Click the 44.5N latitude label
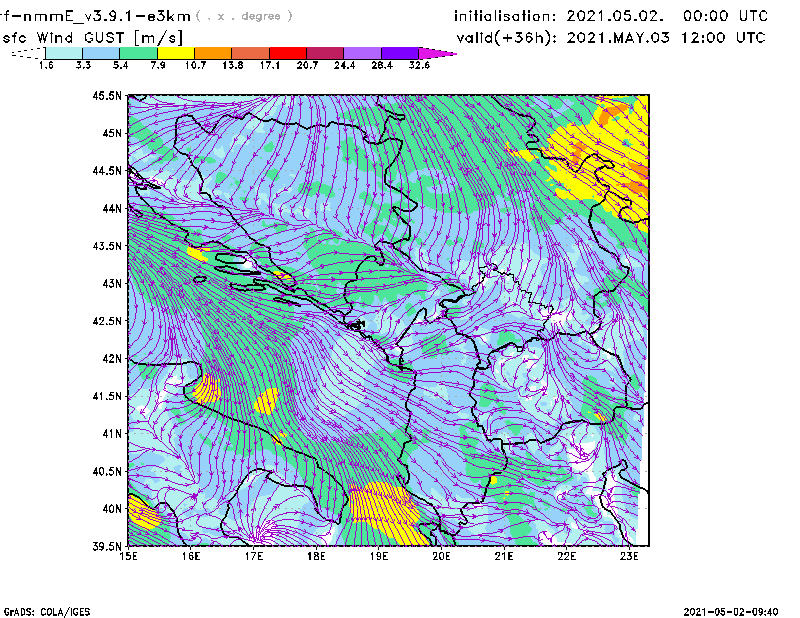The width and height of the screenshot is (800, 618). (107, 170)
